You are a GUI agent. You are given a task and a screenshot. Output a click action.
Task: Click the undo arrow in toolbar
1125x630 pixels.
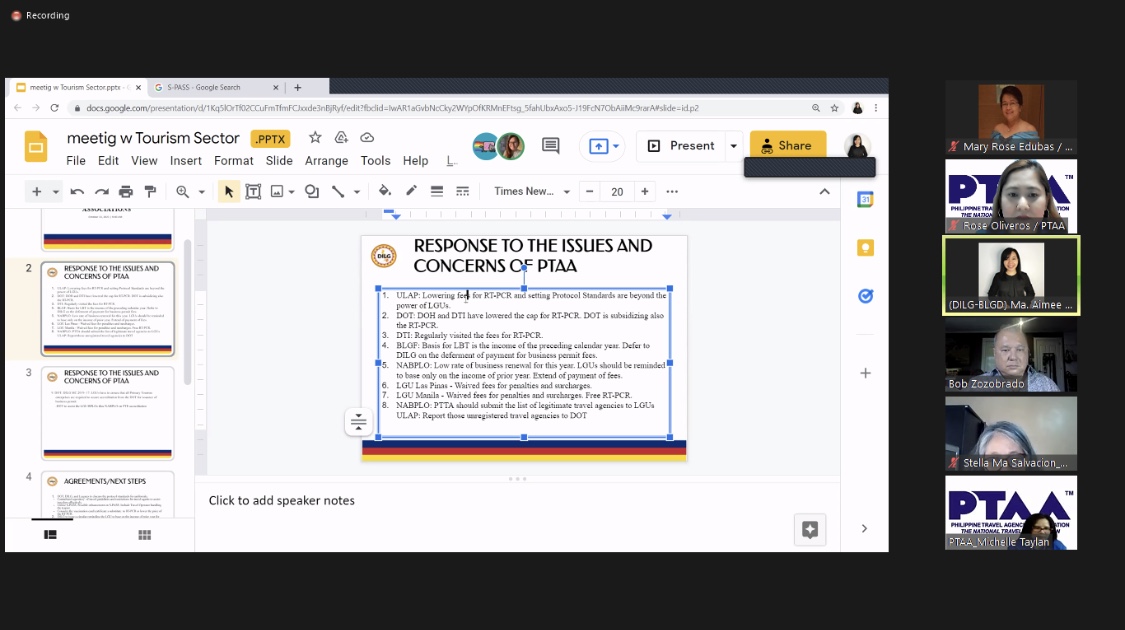point(77,192)
